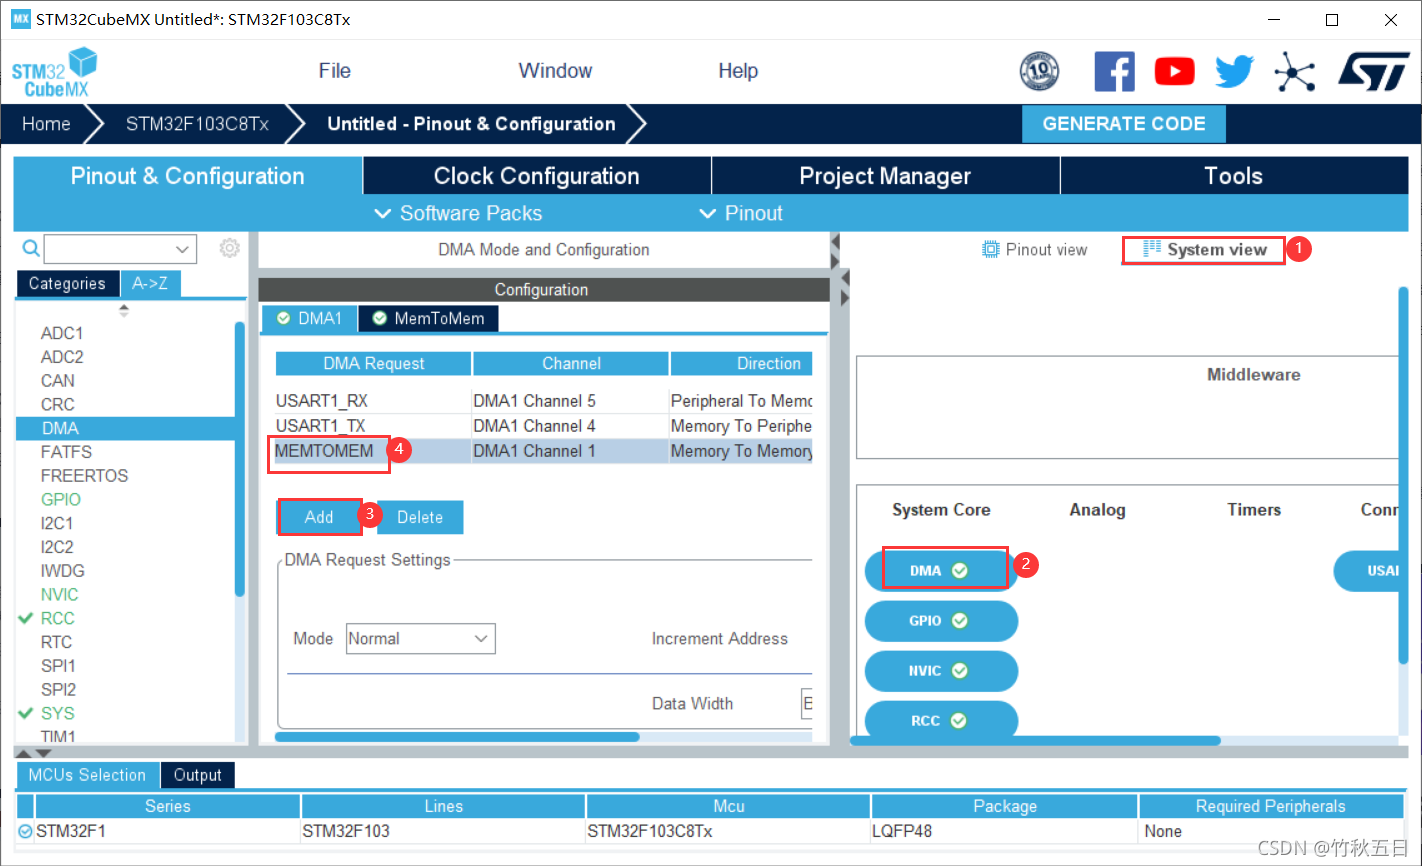Click the STM32F103C8Tx breadcrumb

click(197, 124)
